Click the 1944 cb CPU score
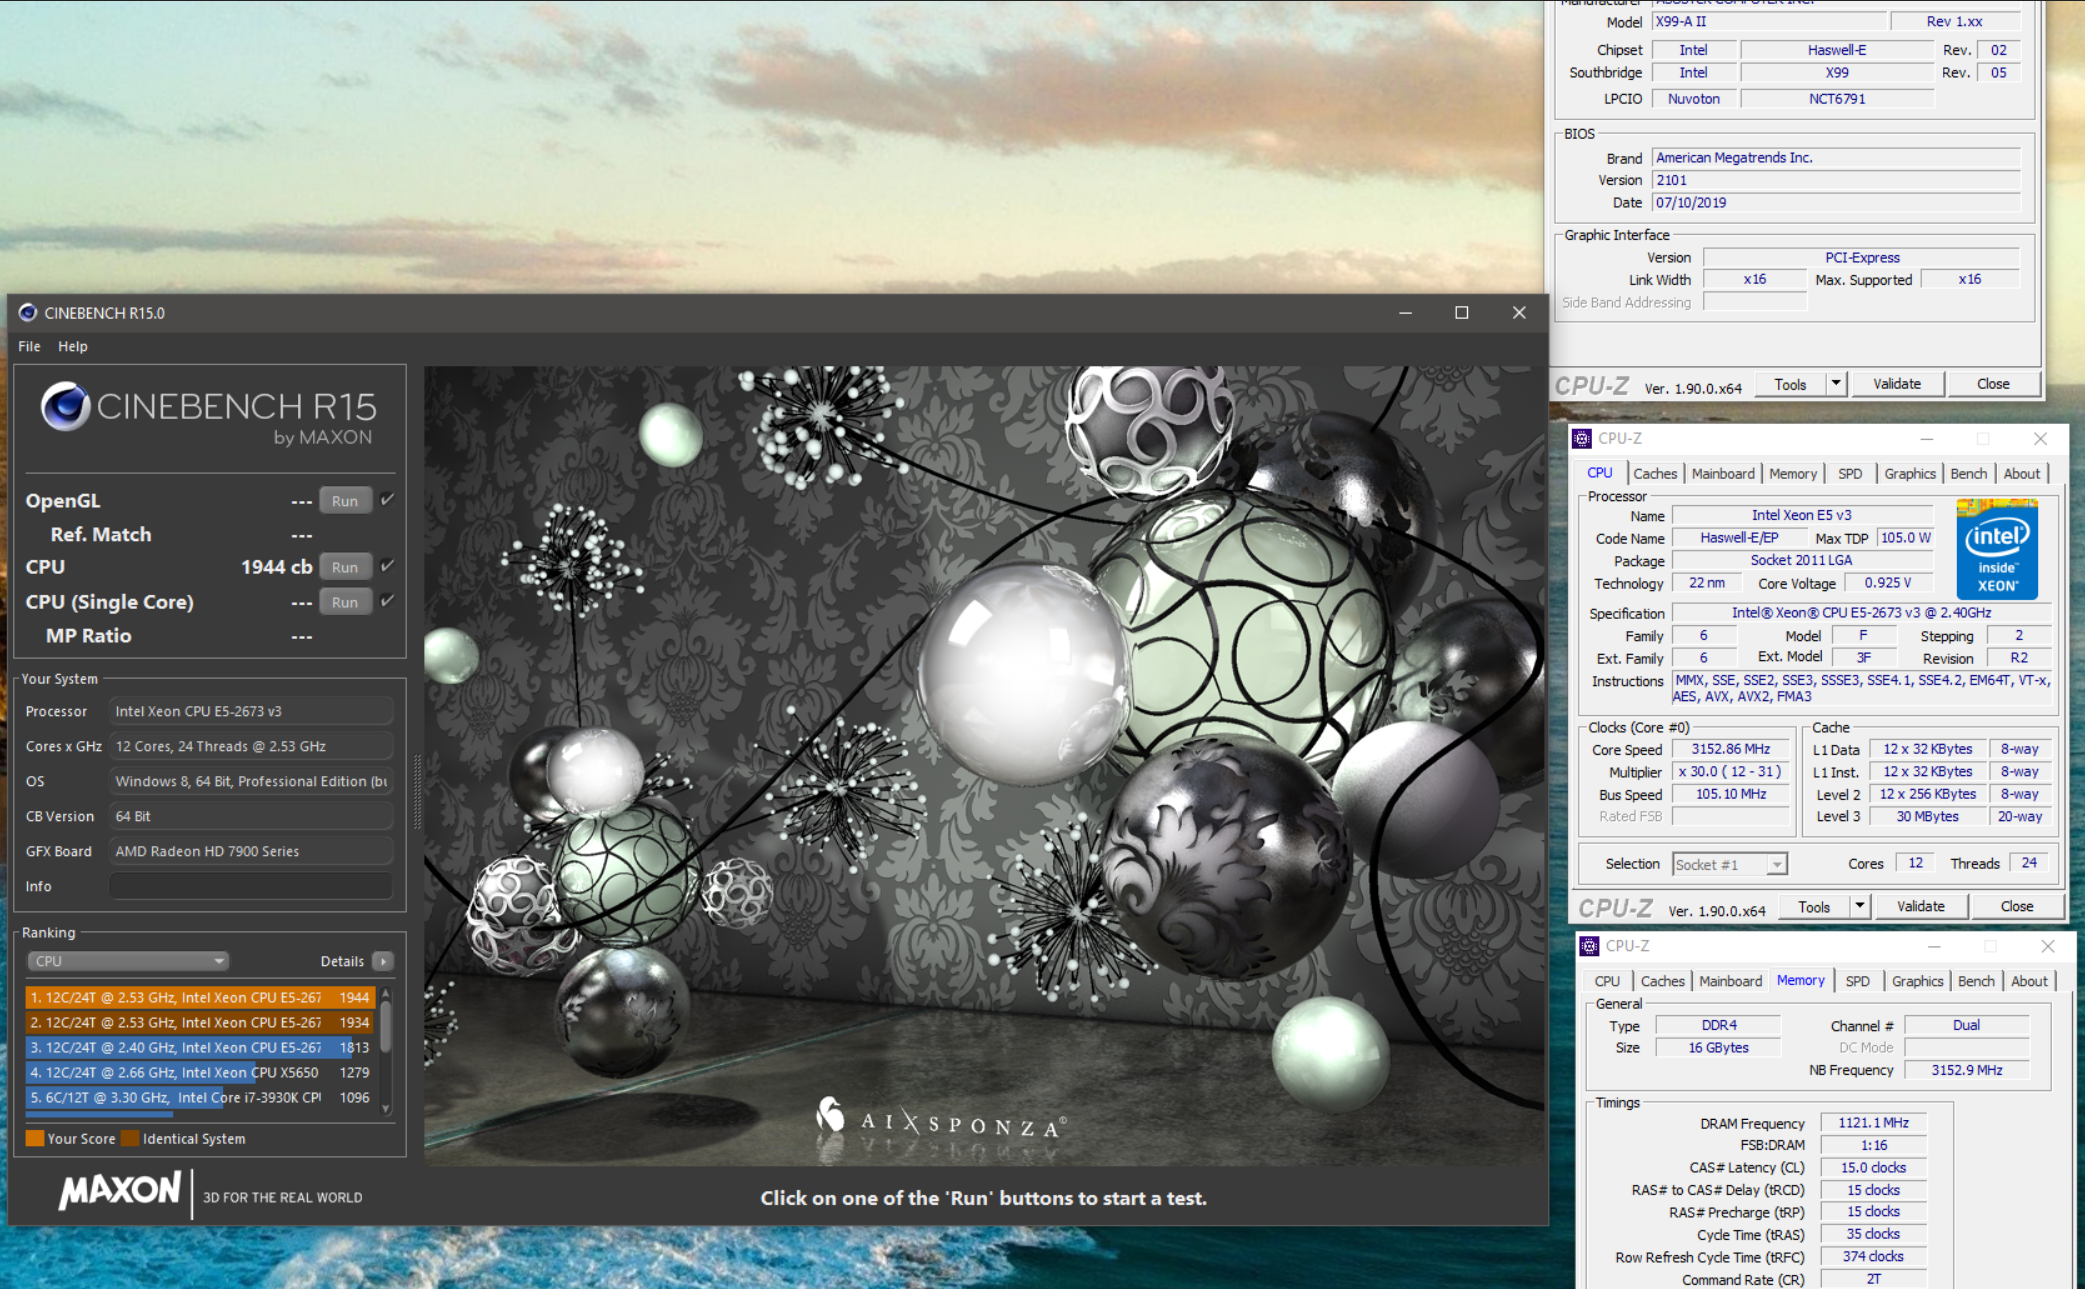This screenshot has width=2085, height=1289. click(276, 567)
